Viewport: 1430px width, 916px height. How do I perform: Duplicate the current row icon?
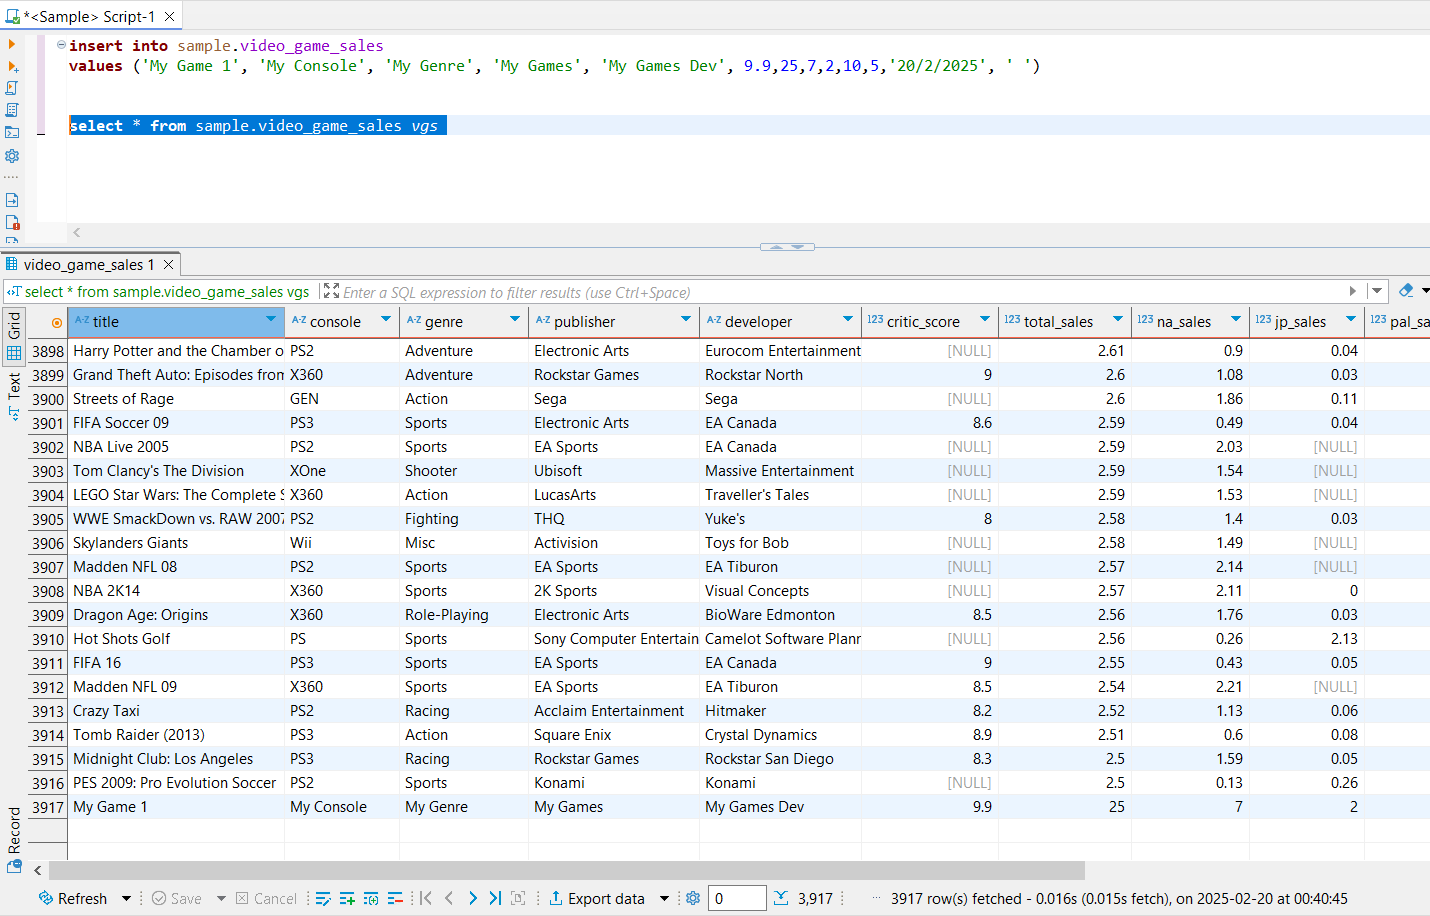tap(371, 898)
